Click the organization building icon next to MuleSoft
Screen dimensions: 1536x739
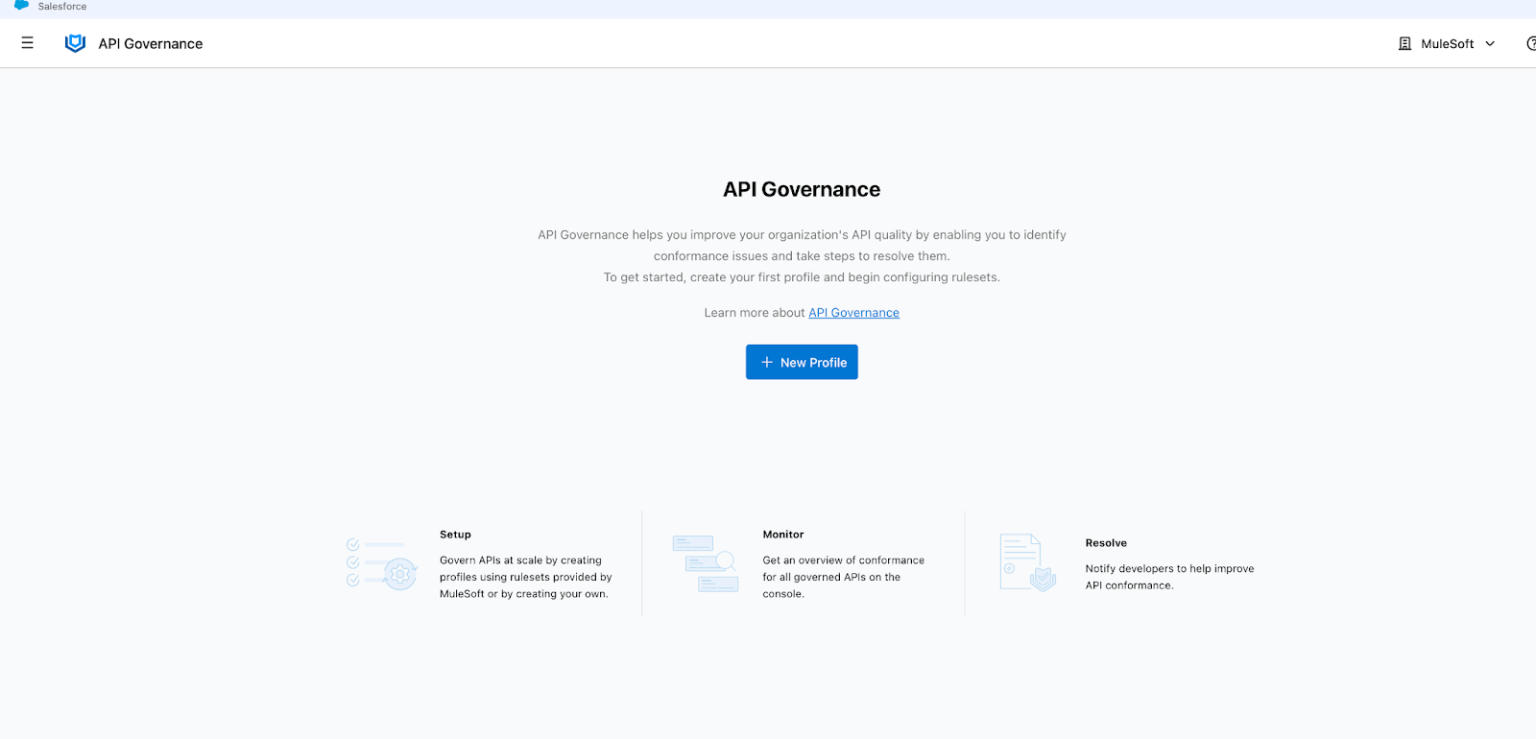[x=1403, y=43]
